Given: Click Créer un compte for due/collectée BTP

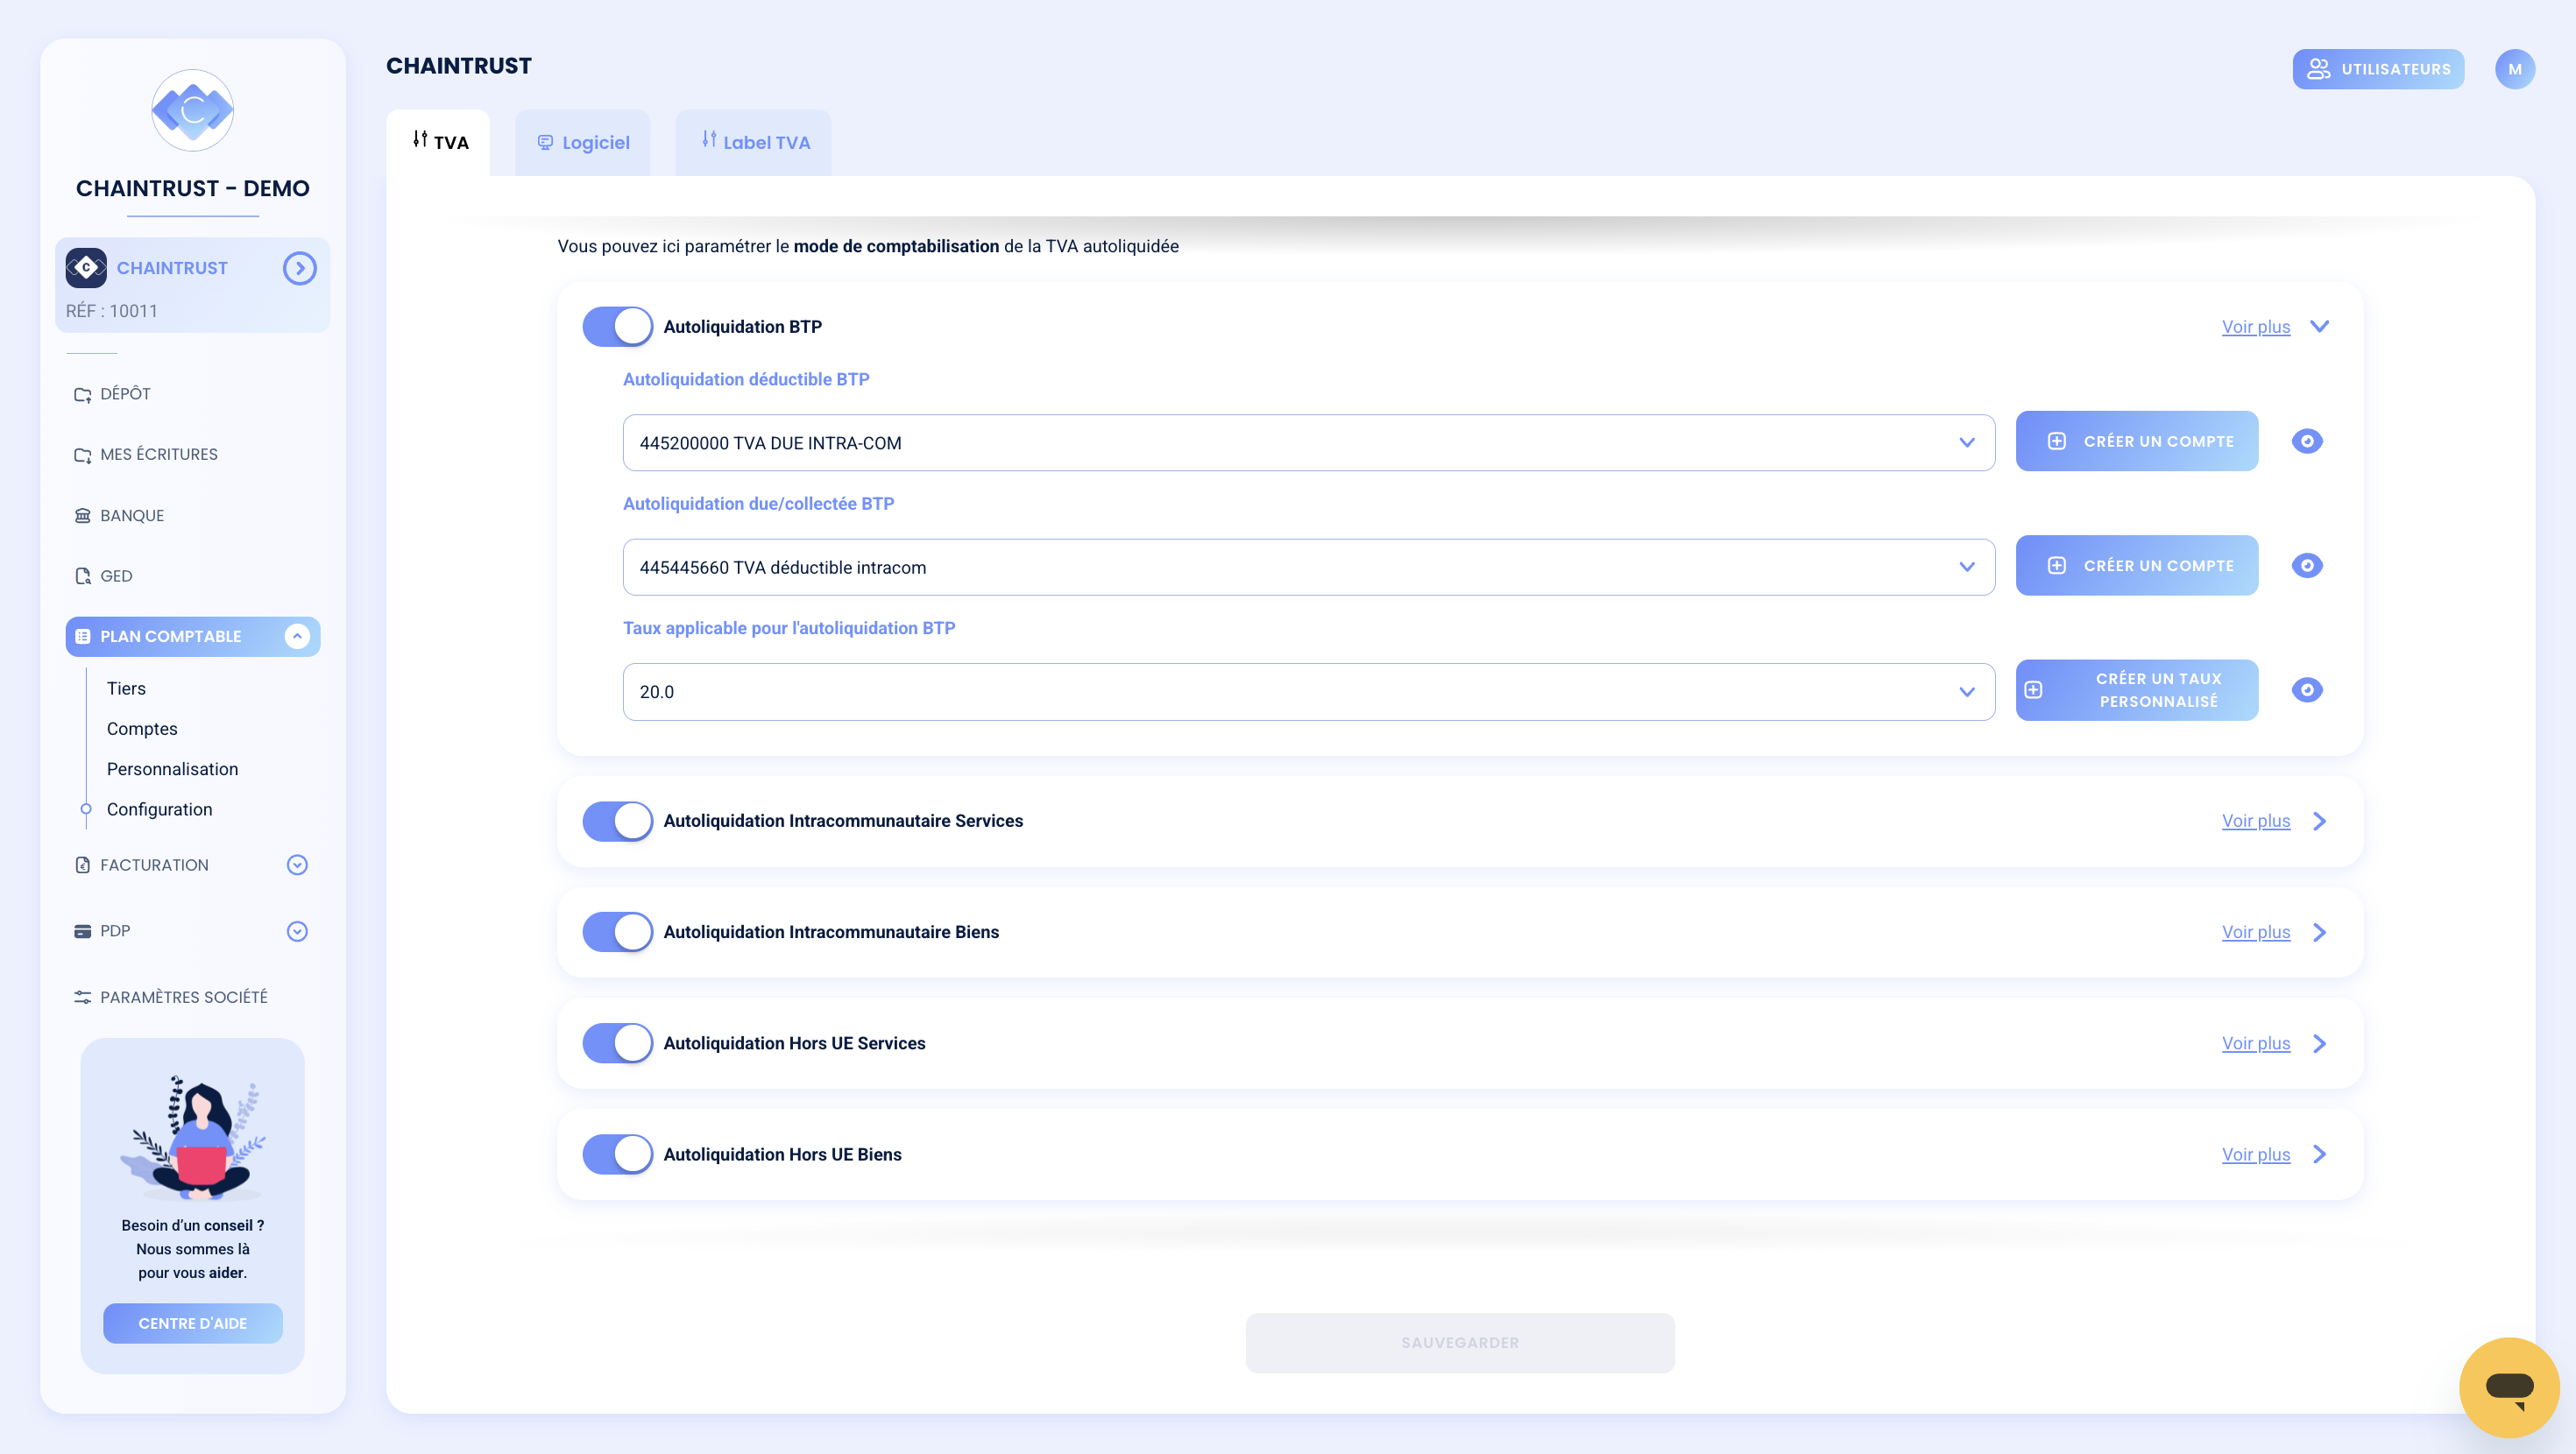Looking at the screenshot, I should pyautogui.click(x=2137, y=566).
